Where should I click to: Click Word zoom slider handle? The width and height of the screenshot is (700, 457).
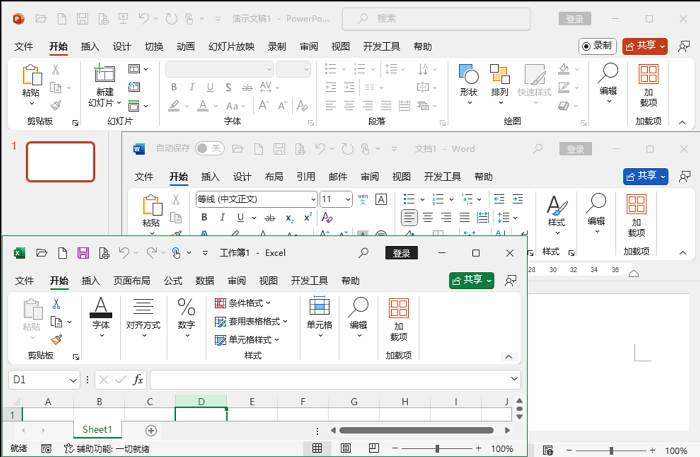tap(611, 450)
